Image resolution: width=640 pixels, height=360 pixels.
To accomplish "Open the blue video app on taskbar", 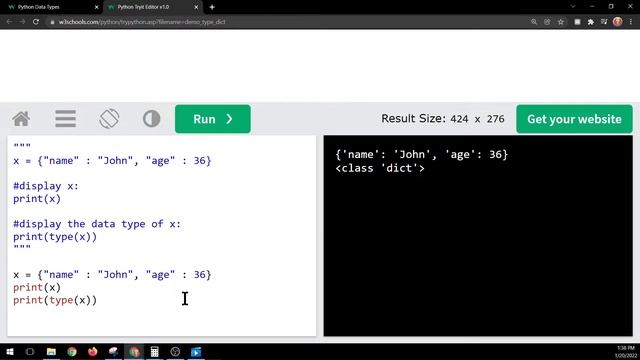I will coord(196,351).
